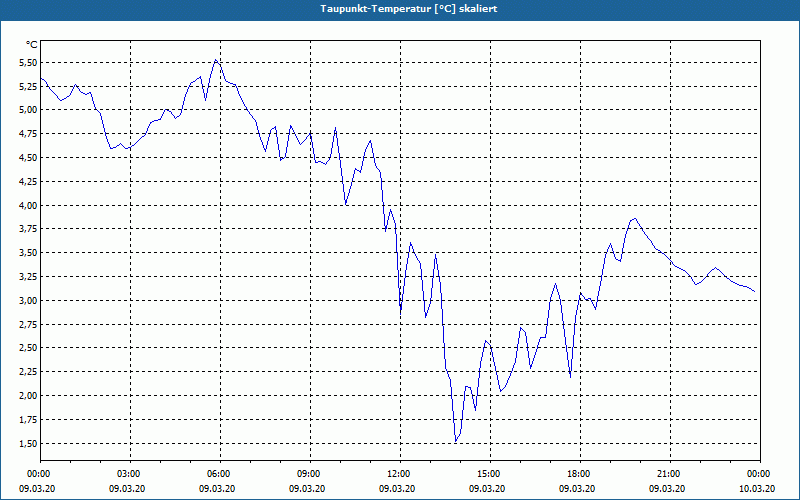Screen dimensions: 800x500
Task: Click the 5,00 y-axis value
Action: [28, 110]
